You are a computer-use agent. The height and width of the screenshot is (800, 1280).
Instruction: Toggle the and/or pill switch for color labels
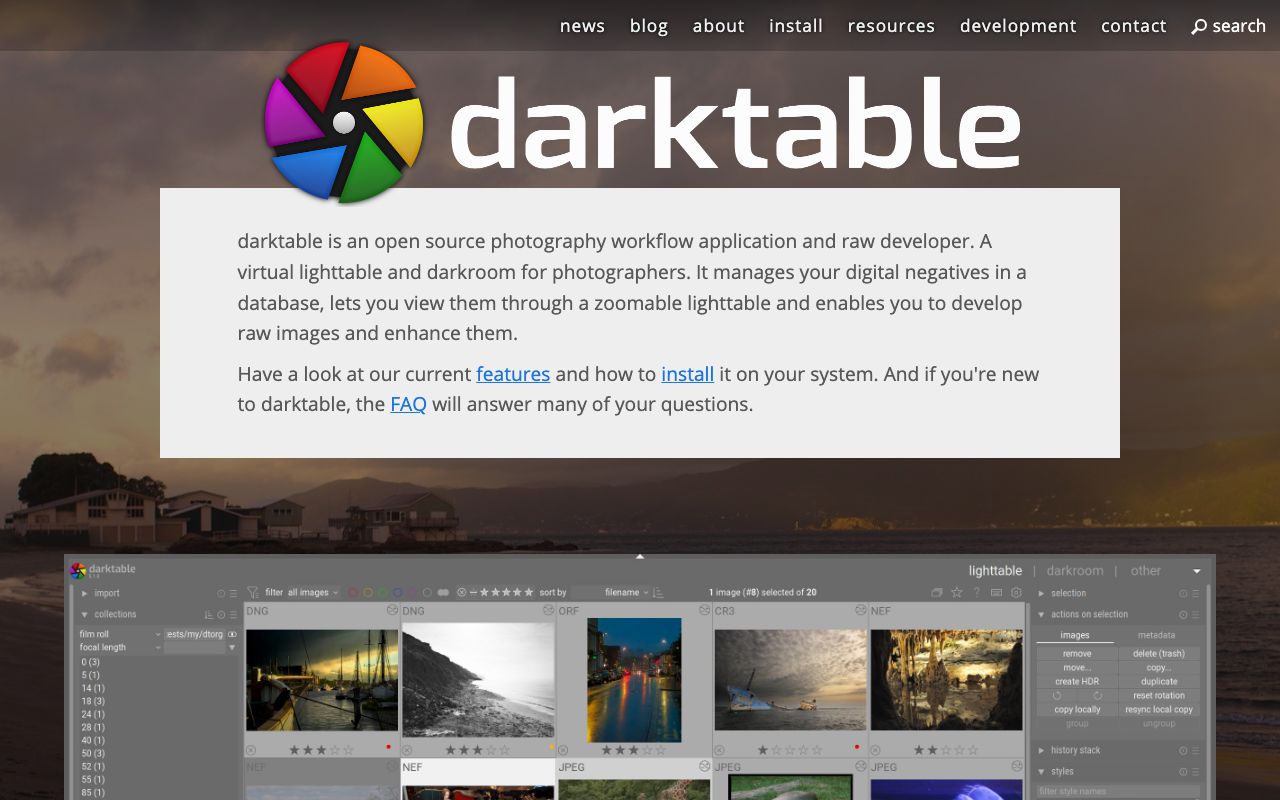click(x=443, y=593)
